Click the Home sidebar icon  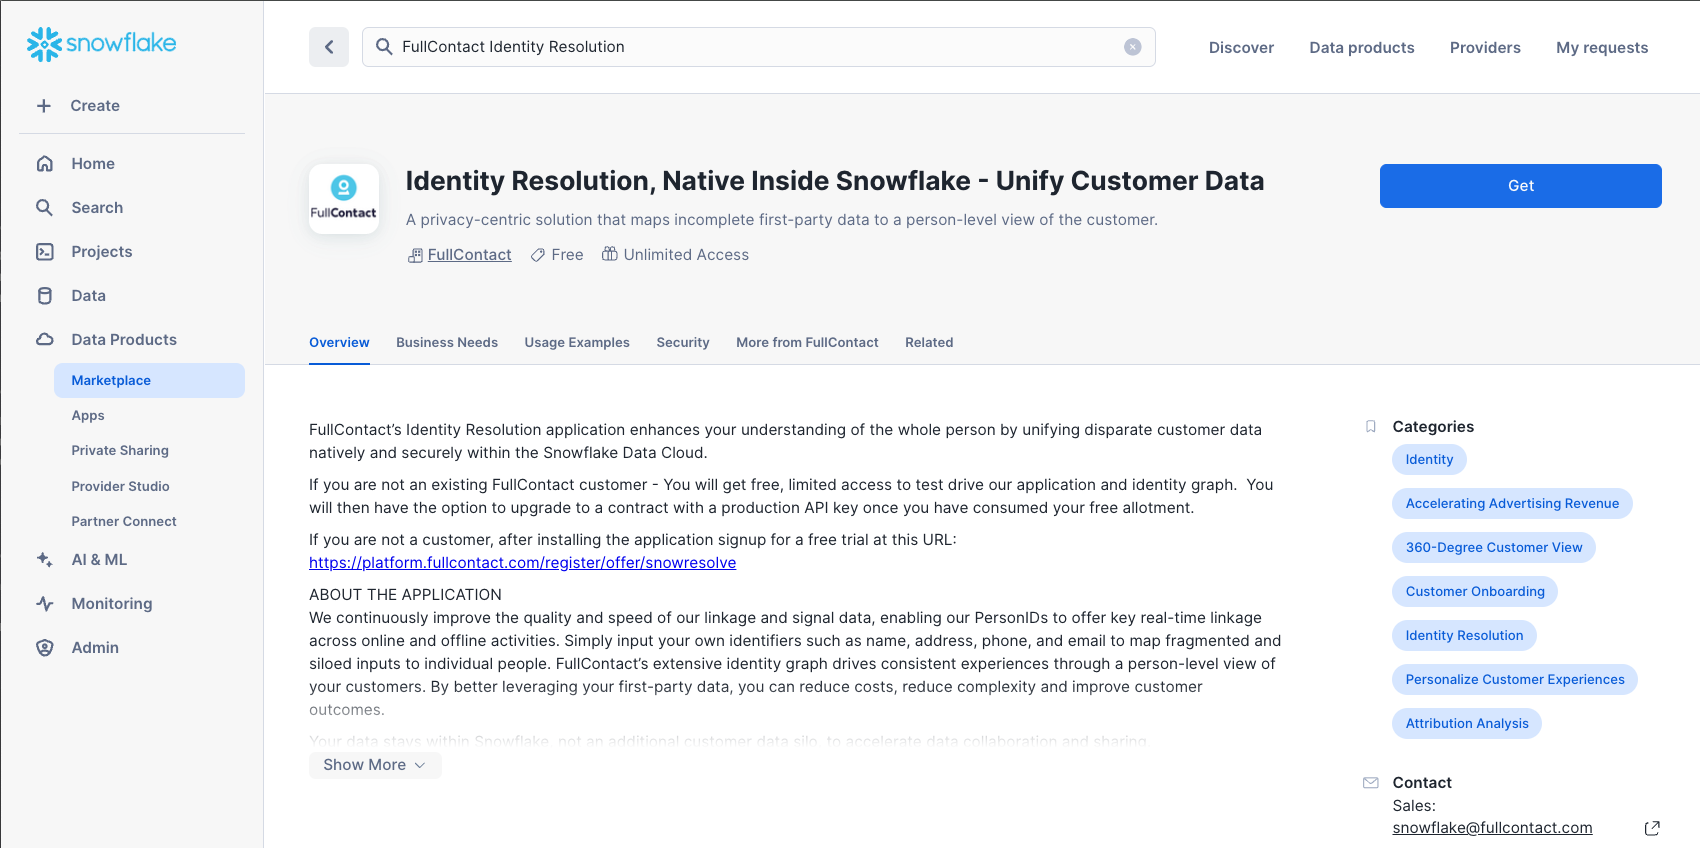tap(45, 164)
